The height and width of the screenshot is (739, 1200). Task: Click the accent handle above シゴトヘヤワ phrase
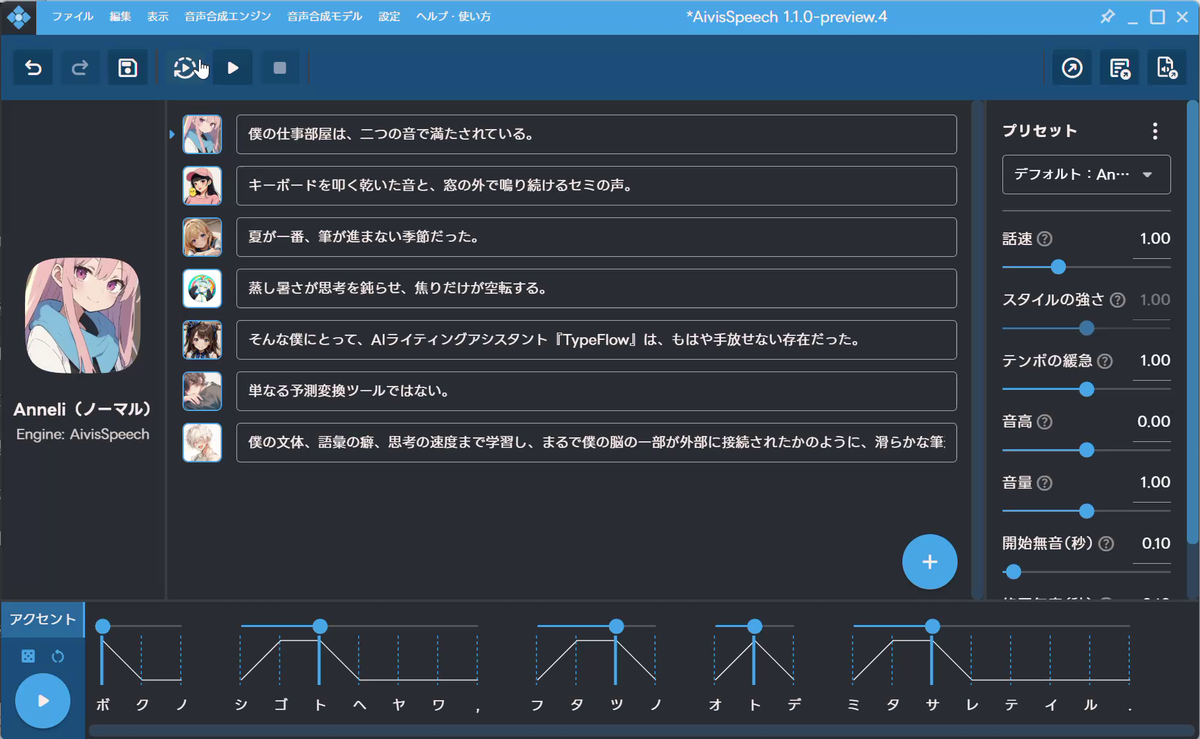point(320,626)
